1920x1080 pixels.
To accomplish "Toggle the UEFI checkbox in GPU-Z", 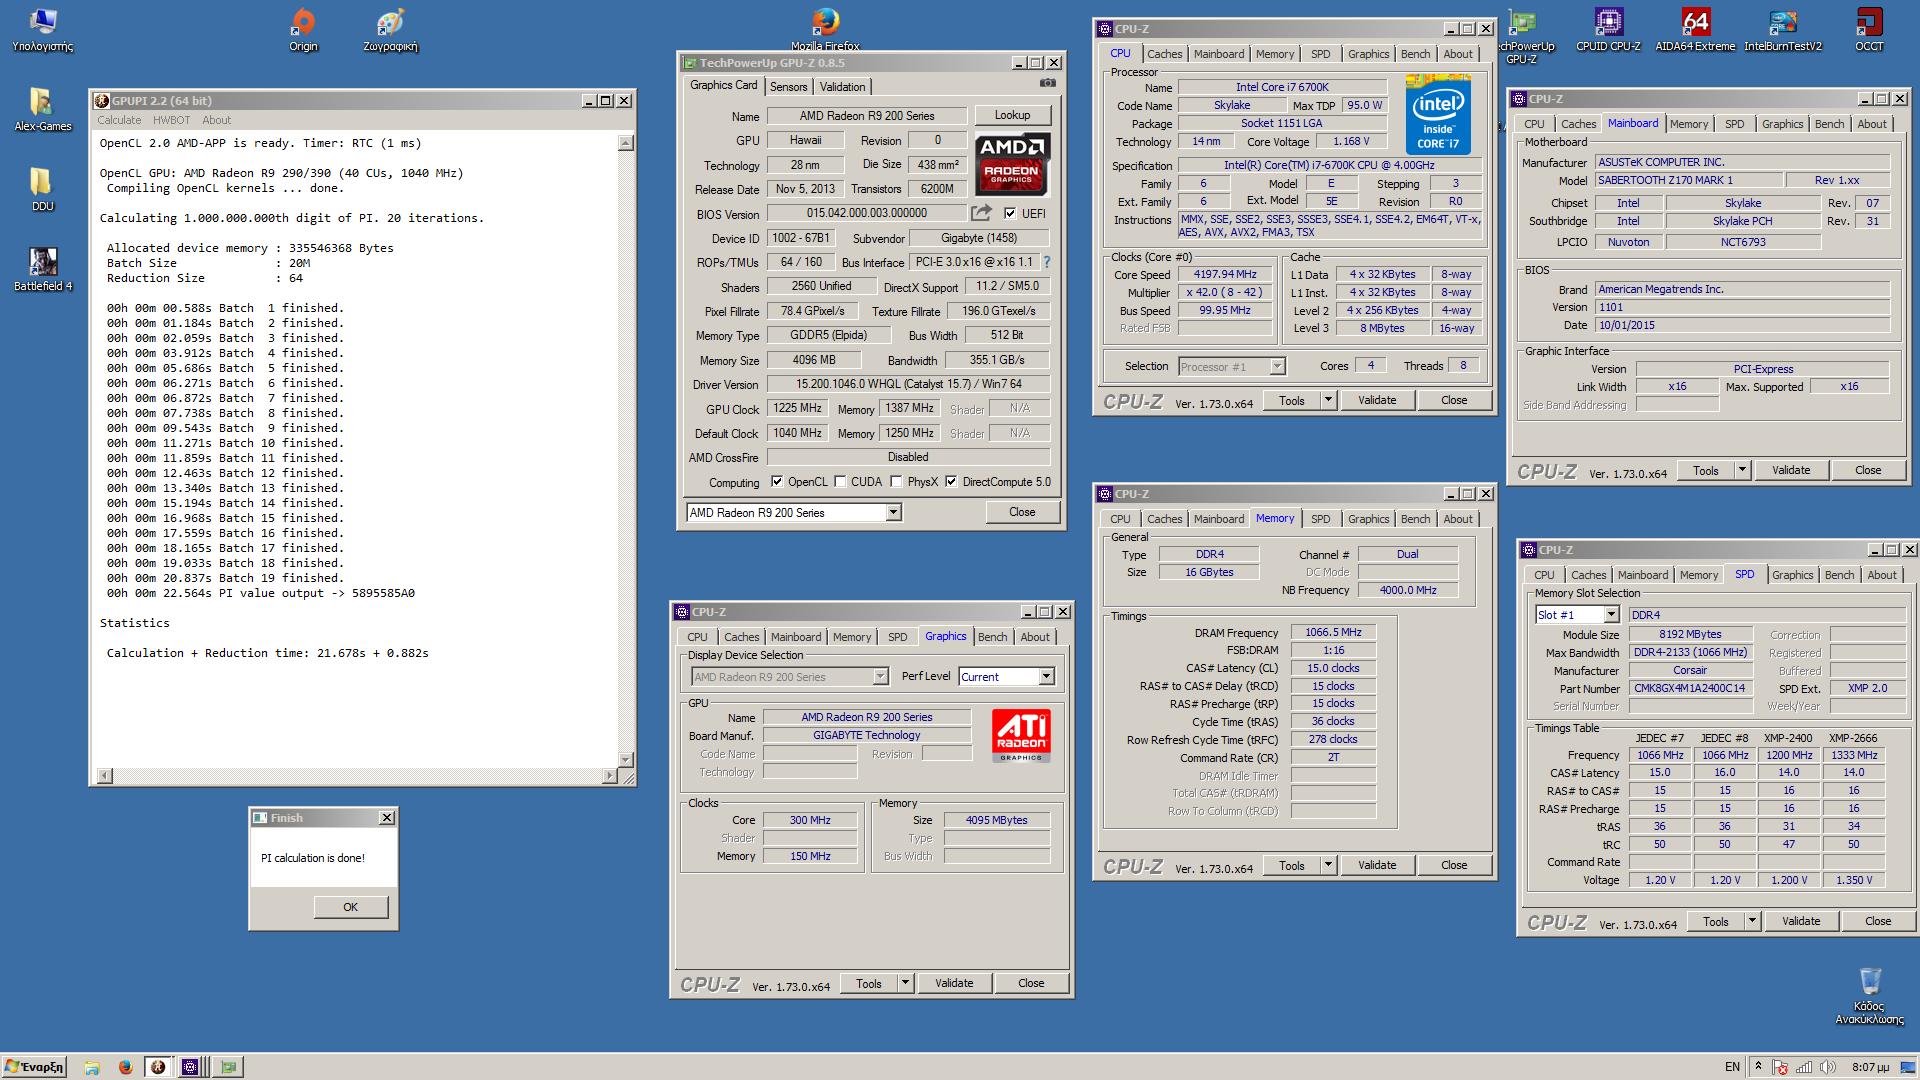I will [1010, 213].
